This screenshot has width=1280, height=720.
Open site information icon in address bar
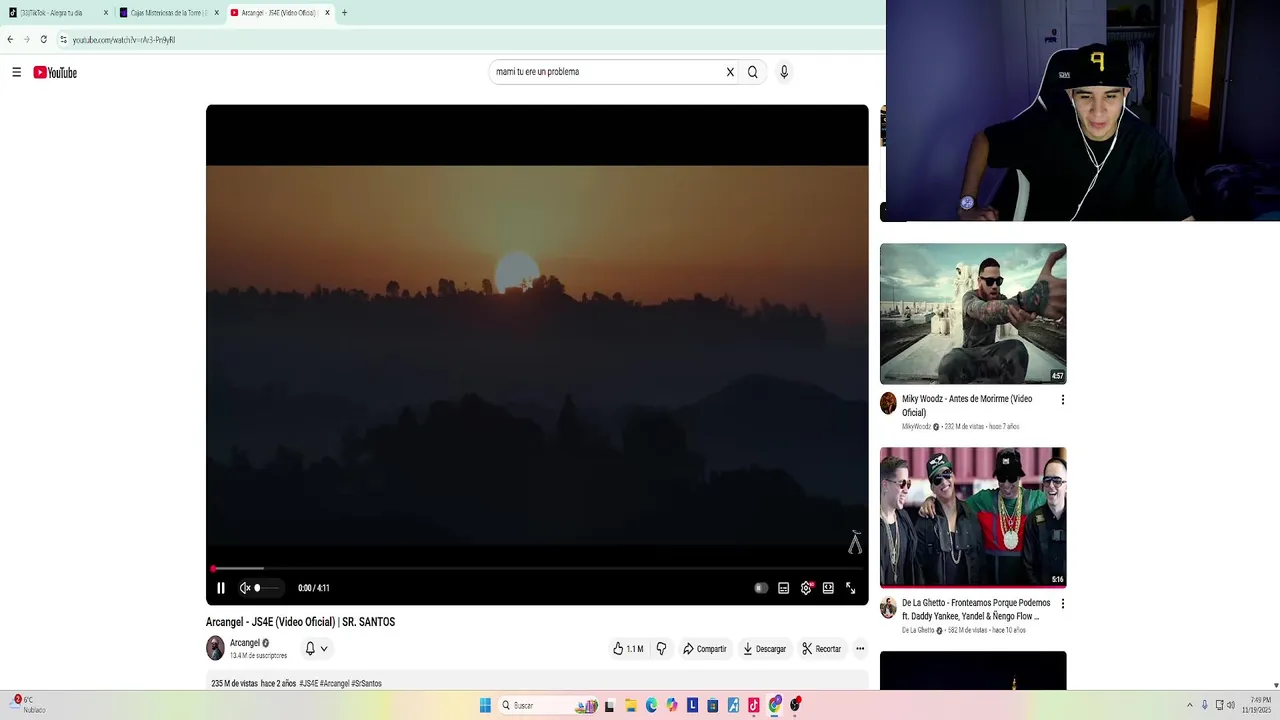[63, 40]
